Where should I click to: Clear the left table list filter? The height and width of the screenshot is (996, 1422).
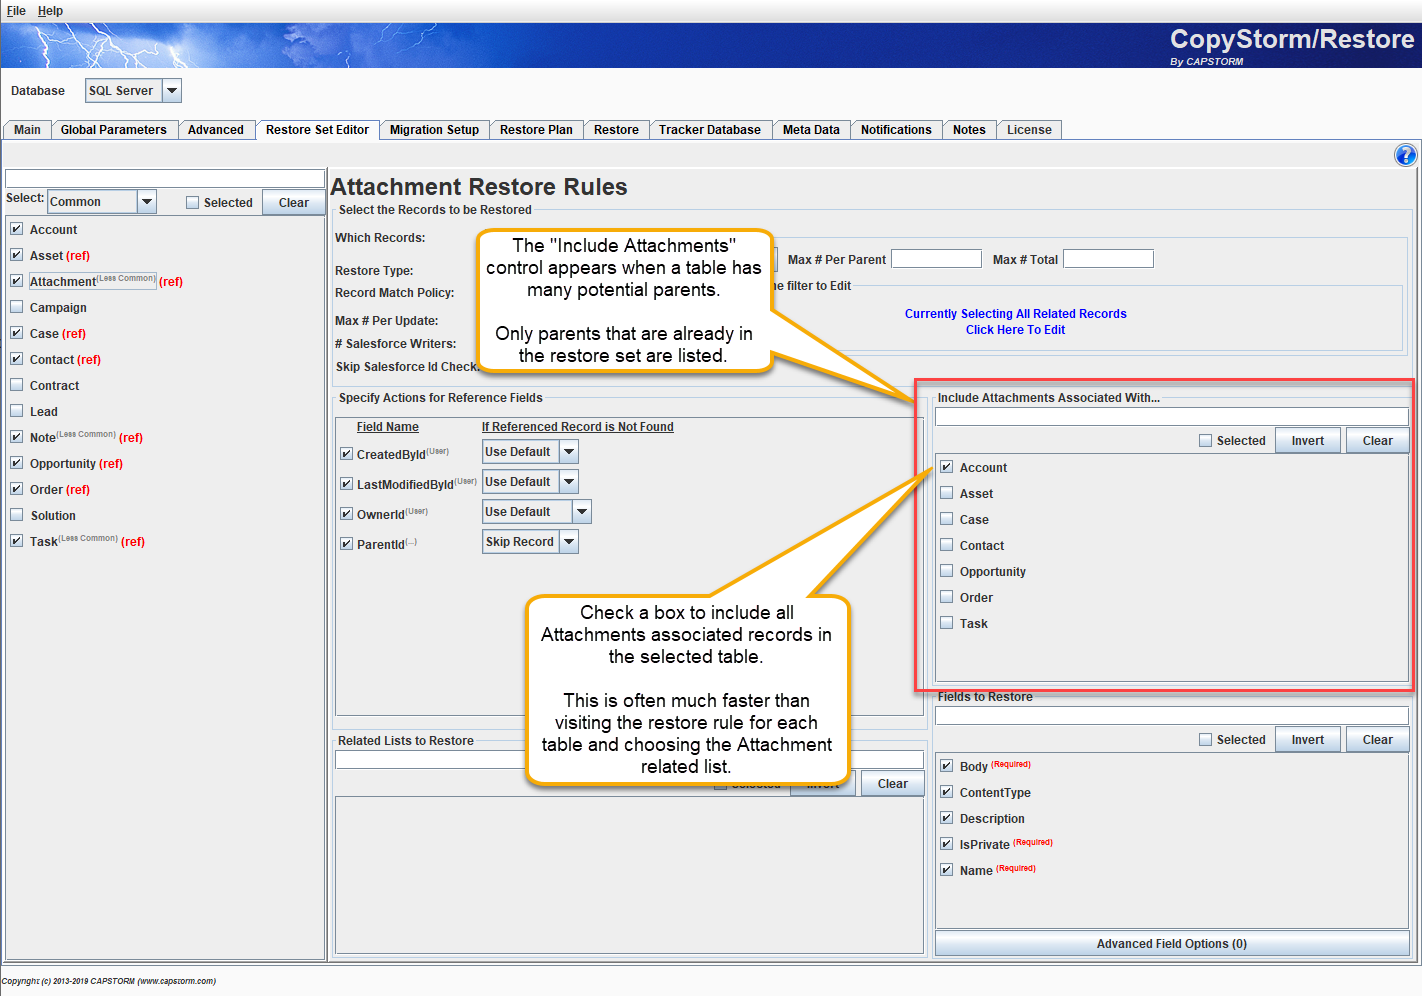pyautogui.click(x=293, y=203)
